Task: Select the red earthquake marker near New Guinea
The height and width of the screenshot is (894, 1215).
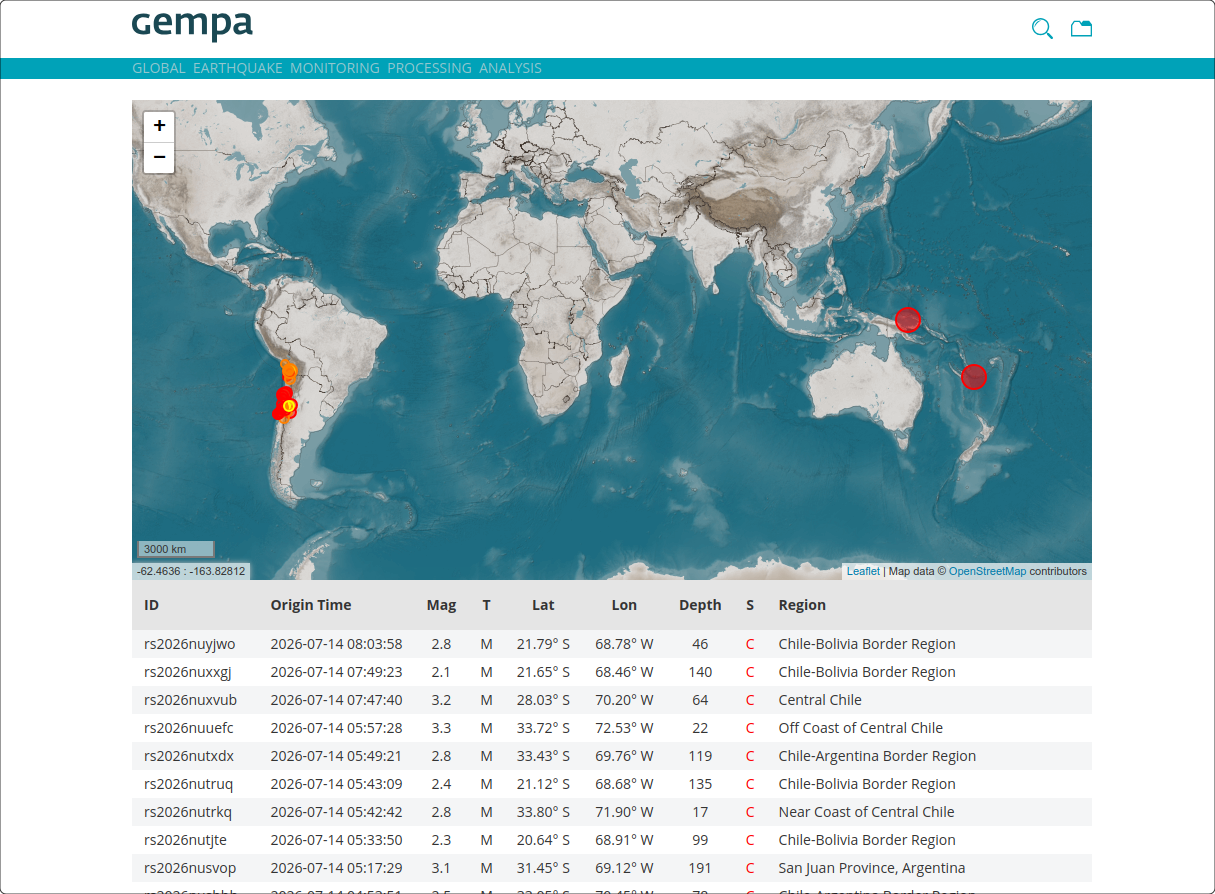Action: click(x=908, y=320)
